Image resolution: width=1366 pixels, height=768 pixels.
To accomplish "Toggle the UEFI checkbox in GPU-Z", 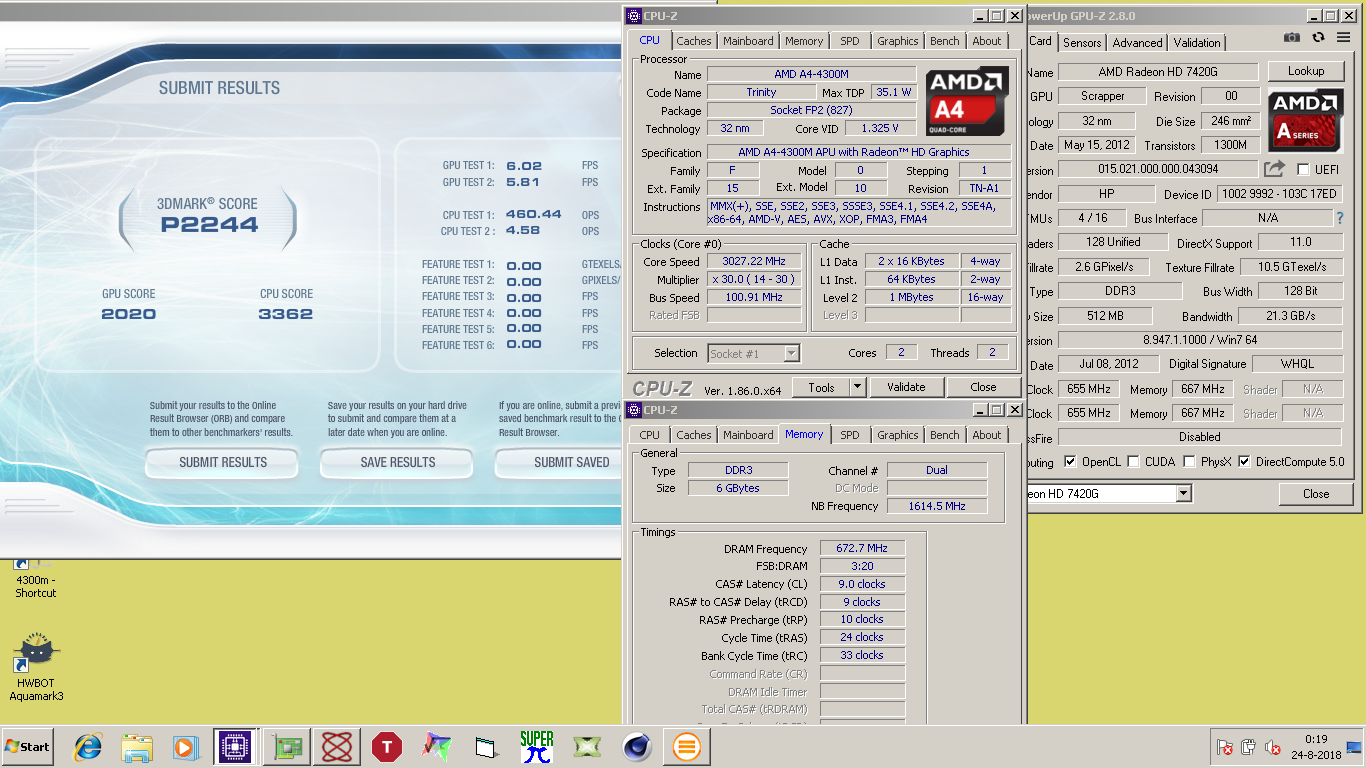I will [x=1303, y=169].
